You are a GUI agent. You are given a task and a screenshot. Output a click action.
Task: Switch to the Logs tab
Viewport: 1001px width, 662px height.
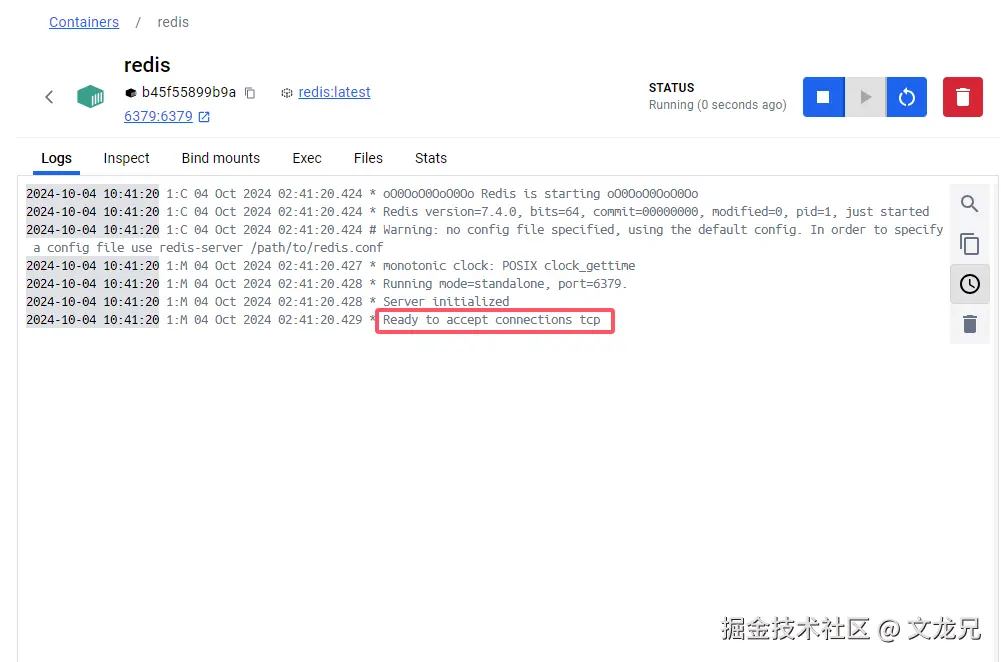click(x=56, y=158)
